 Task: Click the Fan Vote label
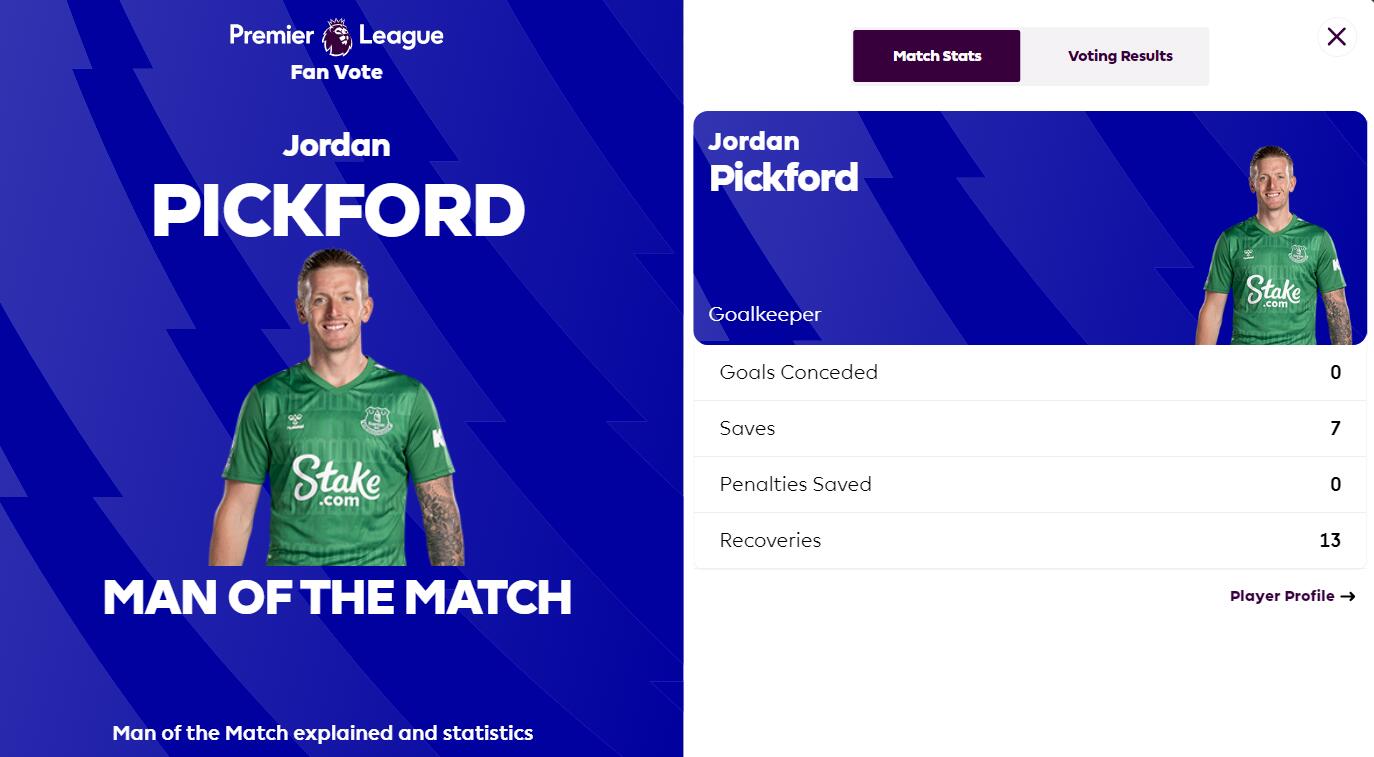coord(337,72)
